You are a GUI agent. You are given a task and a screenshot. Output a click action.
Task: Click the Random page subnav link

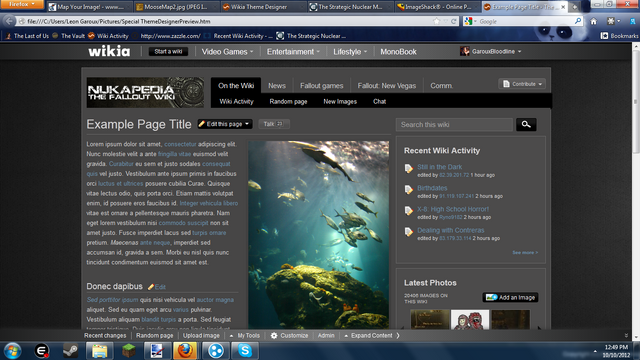pyautogui.click(x=288, y=102)
